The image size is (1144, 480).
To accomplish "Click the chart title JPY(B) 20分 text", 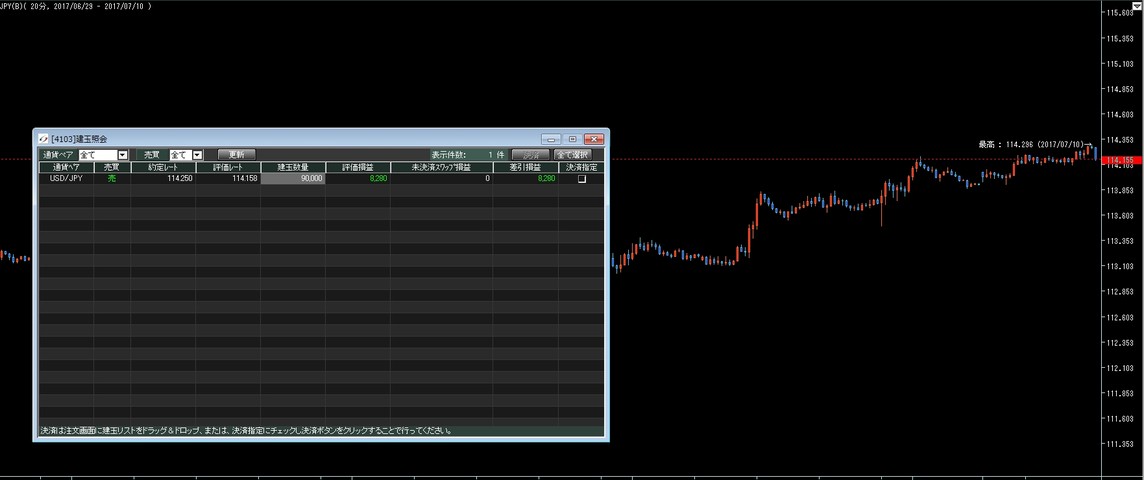I will [x=76, y=5].
